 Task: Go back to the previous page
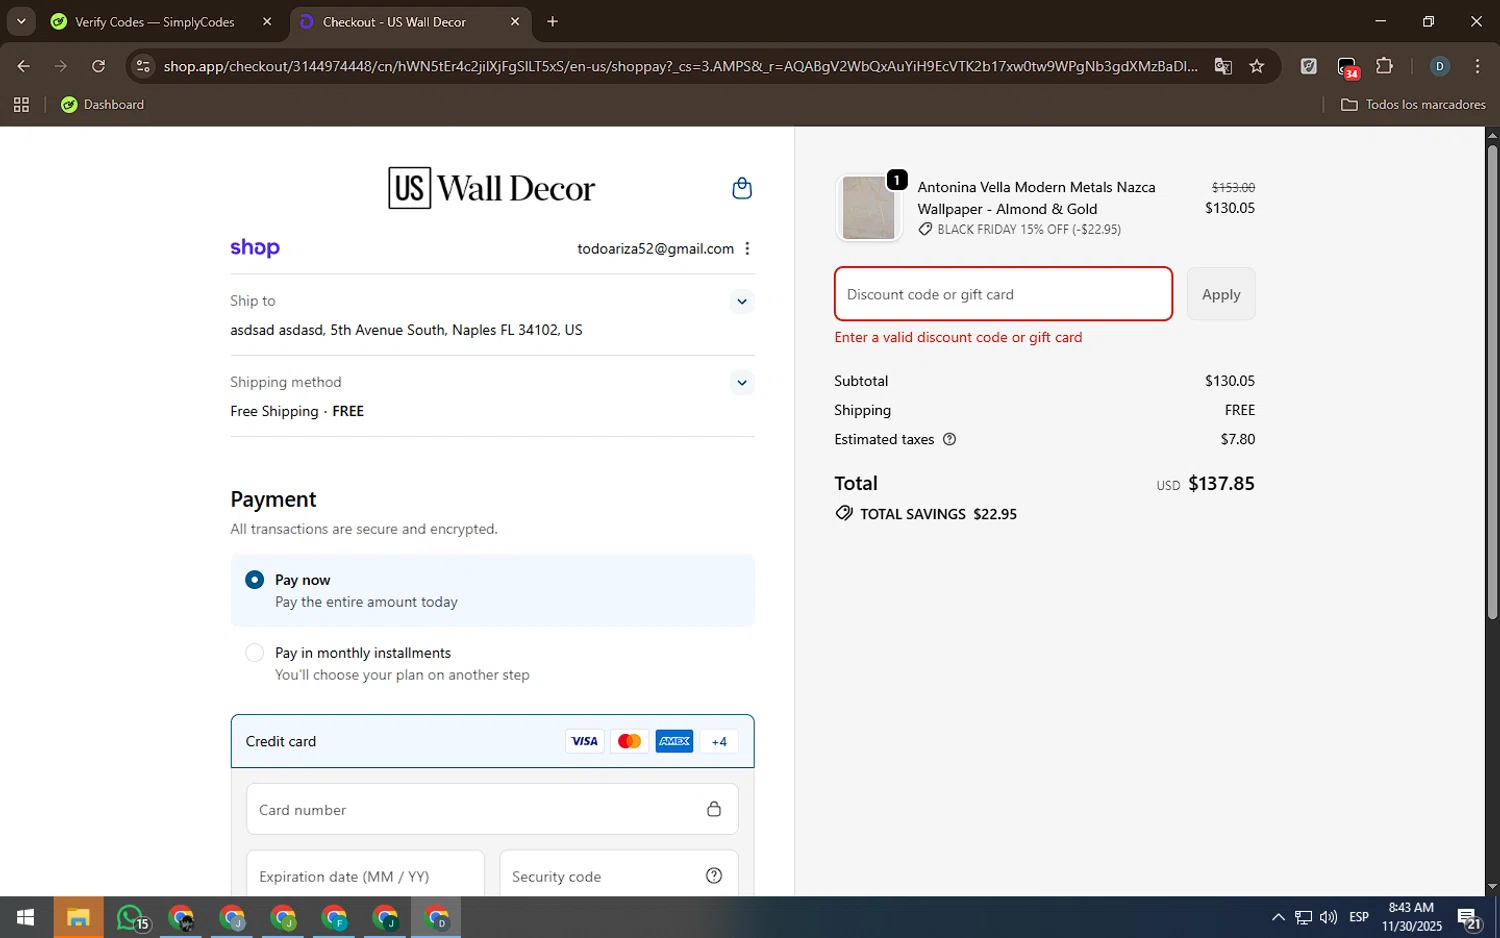23,66
